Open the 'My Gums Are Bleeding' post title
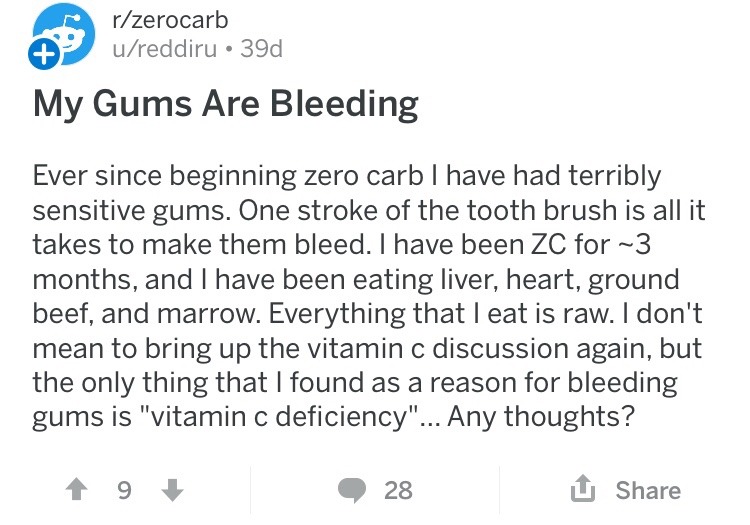The image size is (750, 525). coord(226,105)
